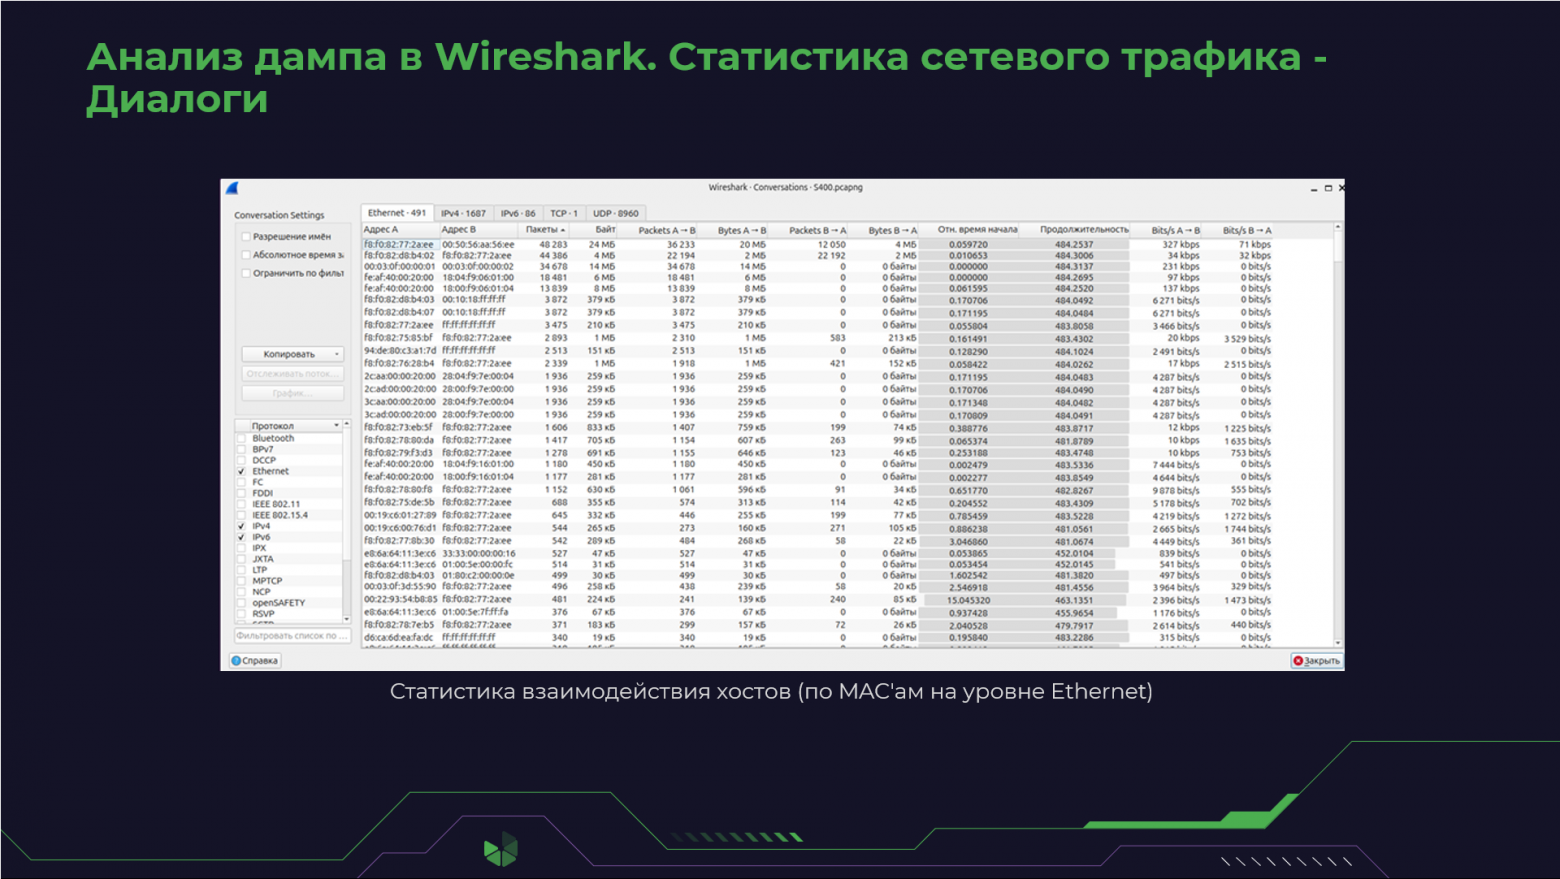This screenshot has height=879, width=1560.
Task: Enable the Разрешение имён checkbox
Action: (x=246, y=237)
